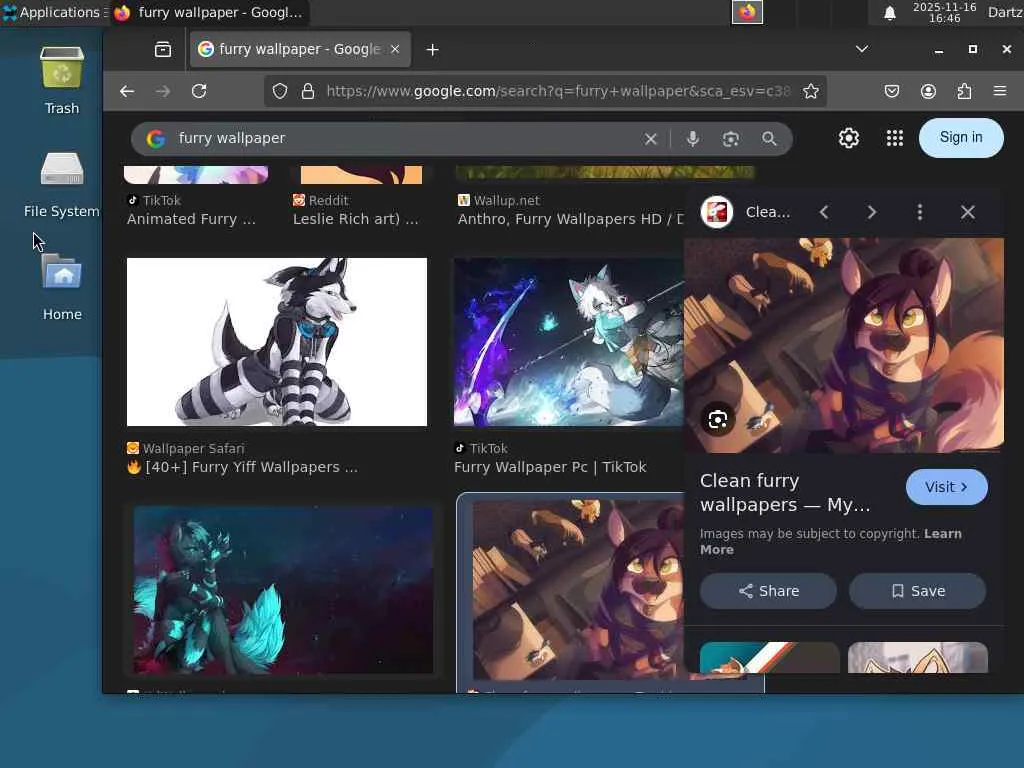Open the selected squirrel girl result thumbnail

[577, 590]
